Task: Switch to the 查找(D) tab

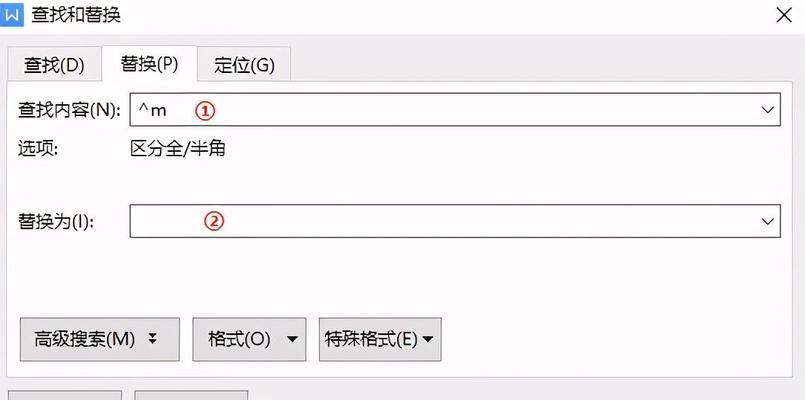Action: (x=54, y=65)
